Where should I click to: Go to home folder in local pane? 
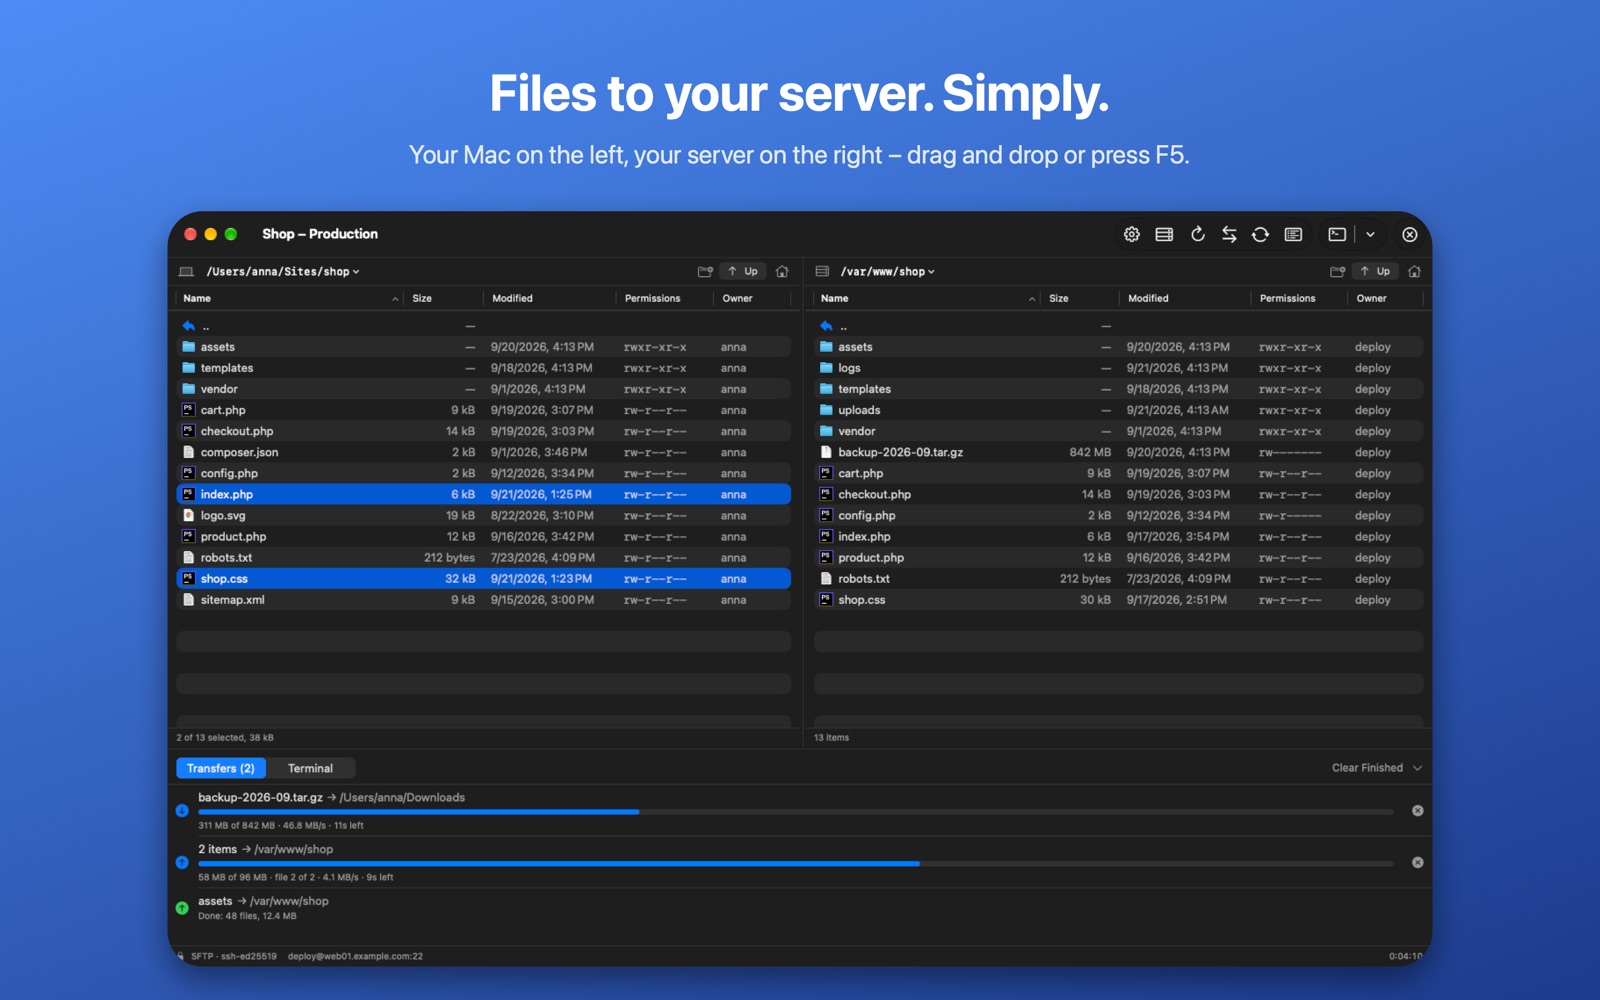click(x=782, y=271)
